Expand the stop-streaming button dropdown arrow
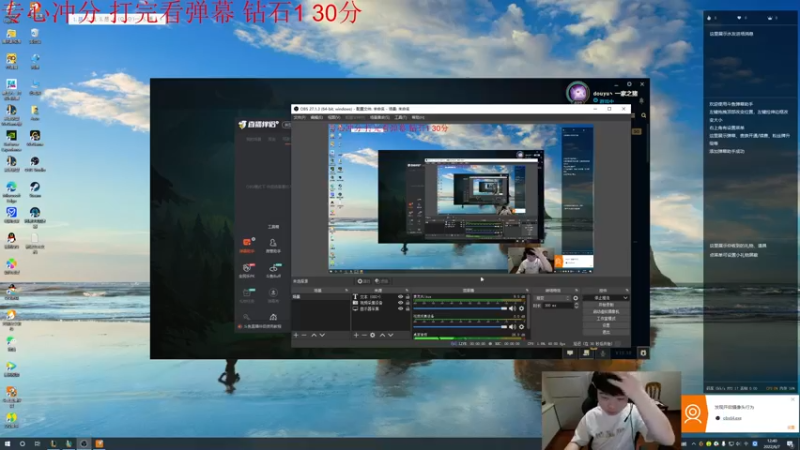 coord(626,297)
